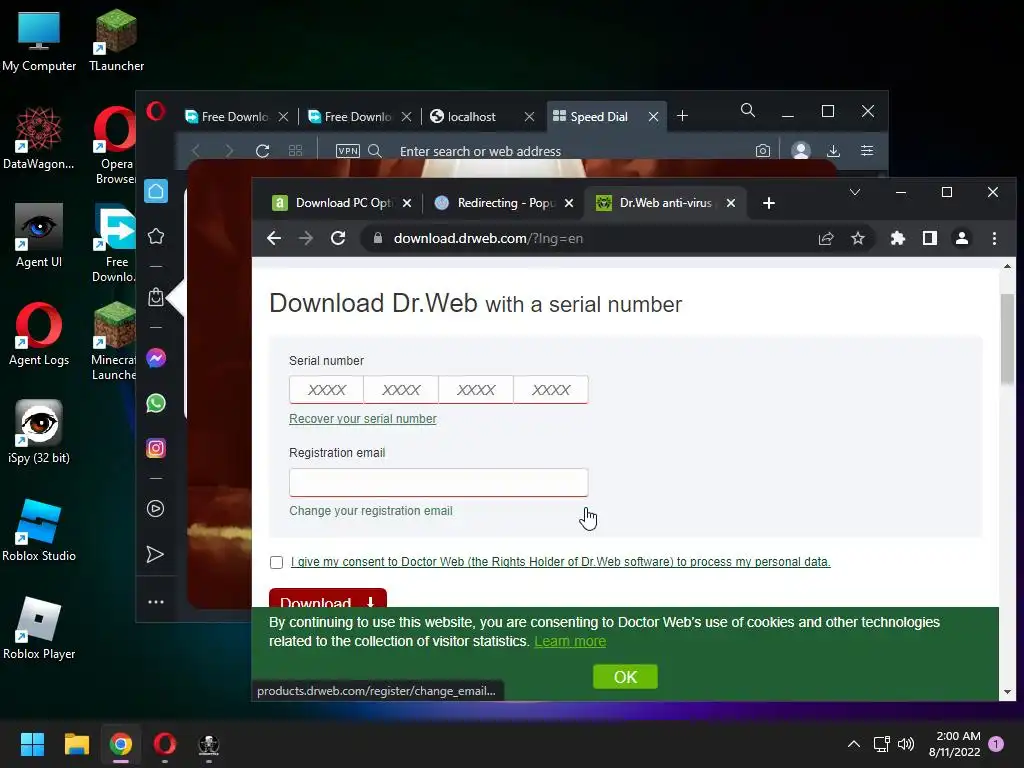
Task: Reload the Dr.Web page in Chrome
Action: pyautogui.click(x=338, y=238)
